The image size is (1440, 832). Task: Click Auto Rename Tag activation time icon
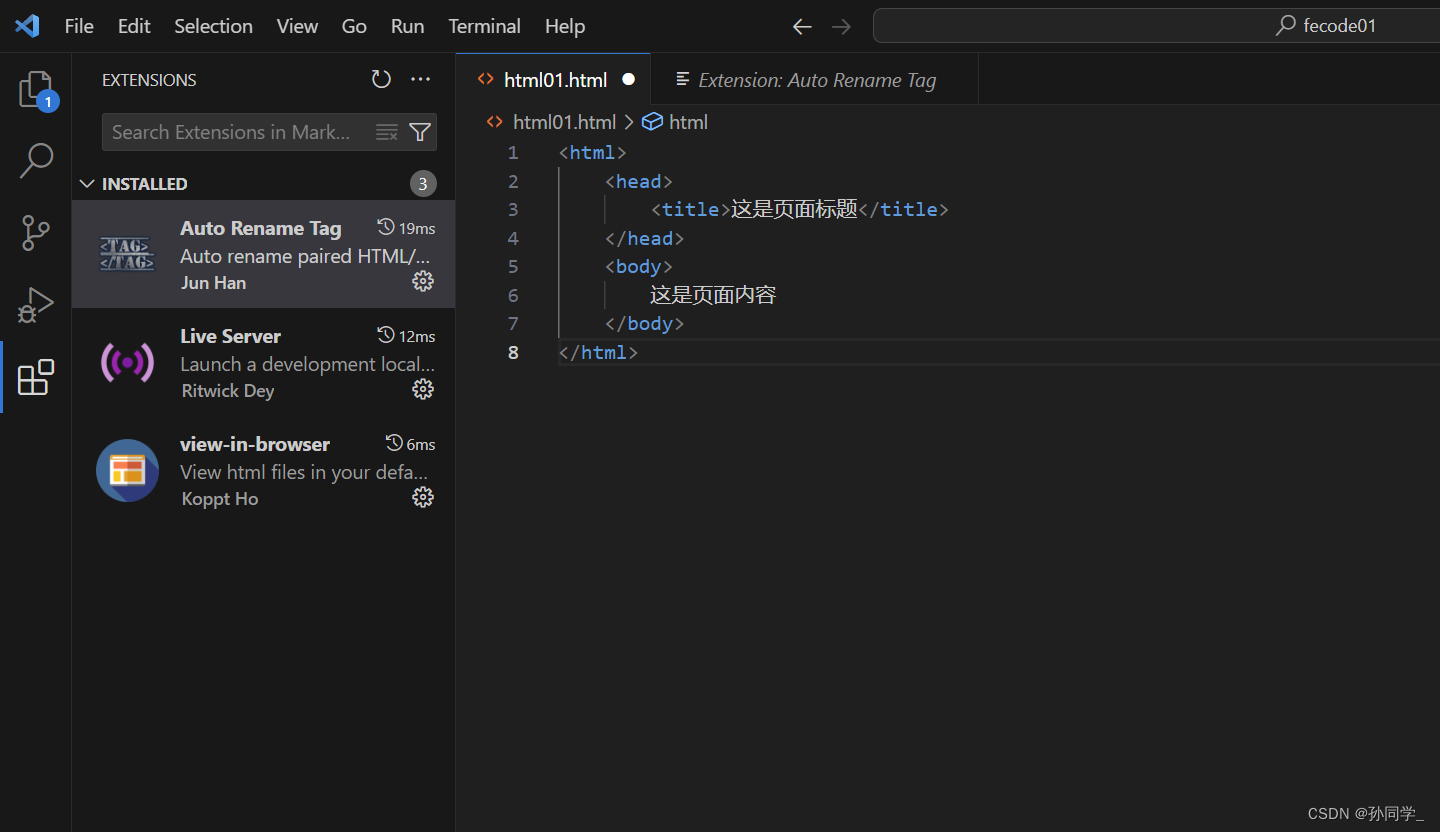386,227
